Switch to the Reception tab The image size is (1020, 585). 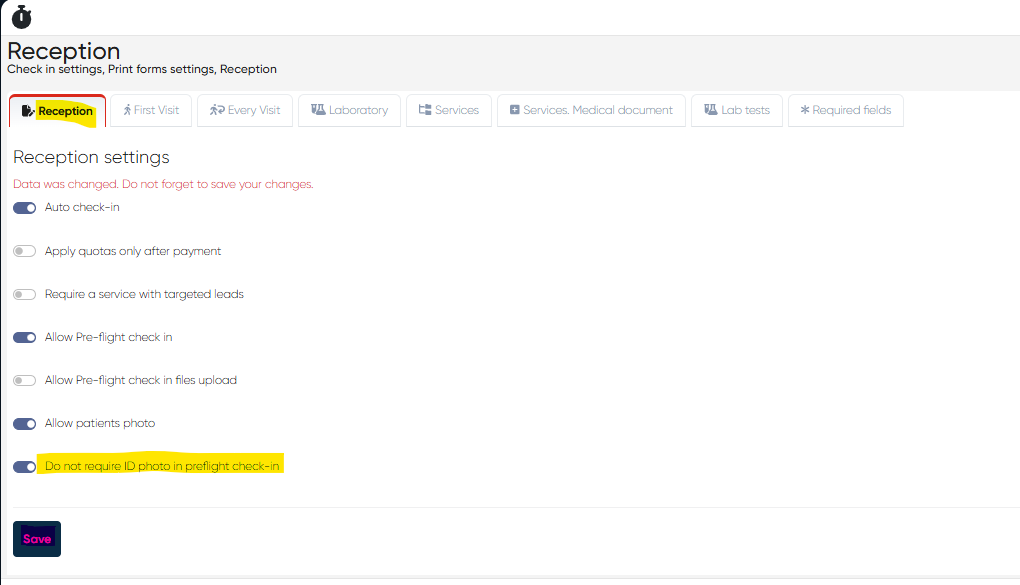coord(57,111)
